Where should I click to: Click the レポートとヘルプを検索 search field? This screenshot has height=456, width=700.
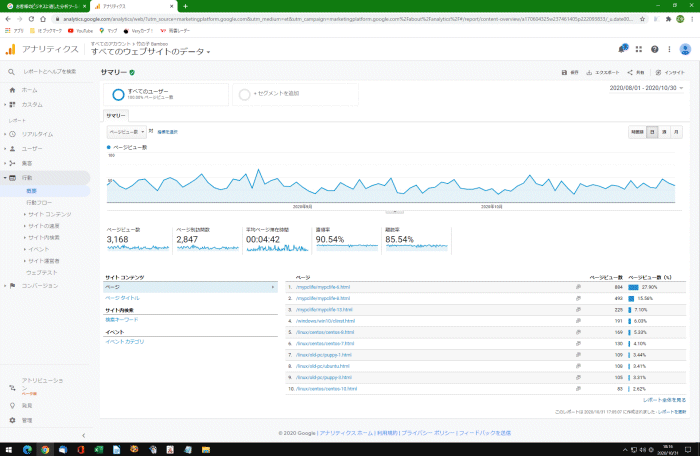pyautogui.click(x=50, y=71)
